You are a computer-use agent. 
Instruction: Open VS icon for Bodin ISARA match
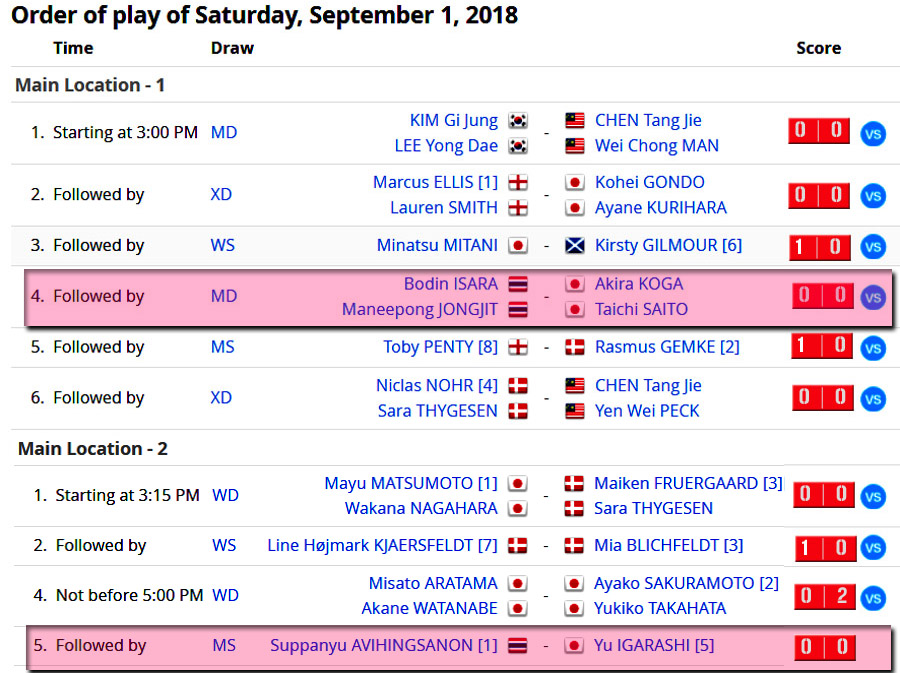[x=873, y=297]
